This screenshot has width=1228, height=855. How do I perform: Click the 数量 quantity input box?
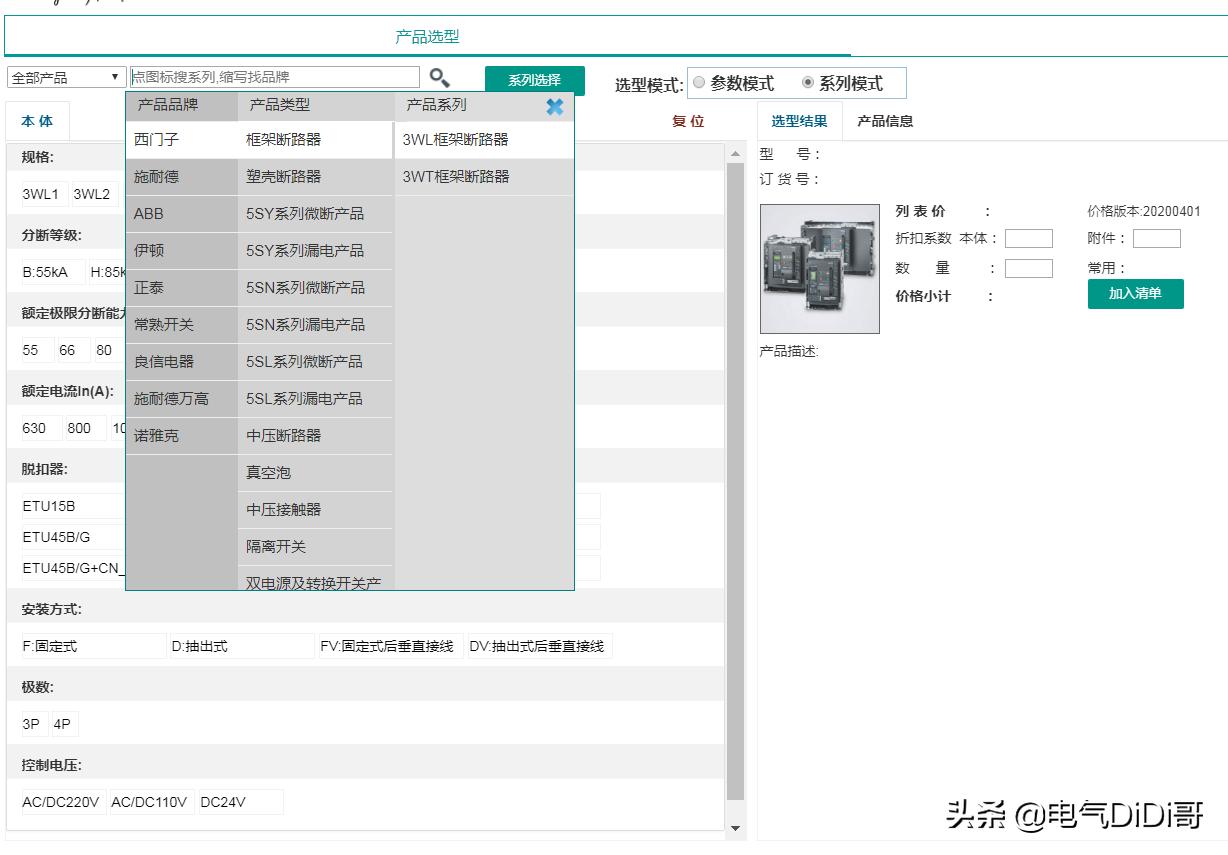coord(1028,269)
